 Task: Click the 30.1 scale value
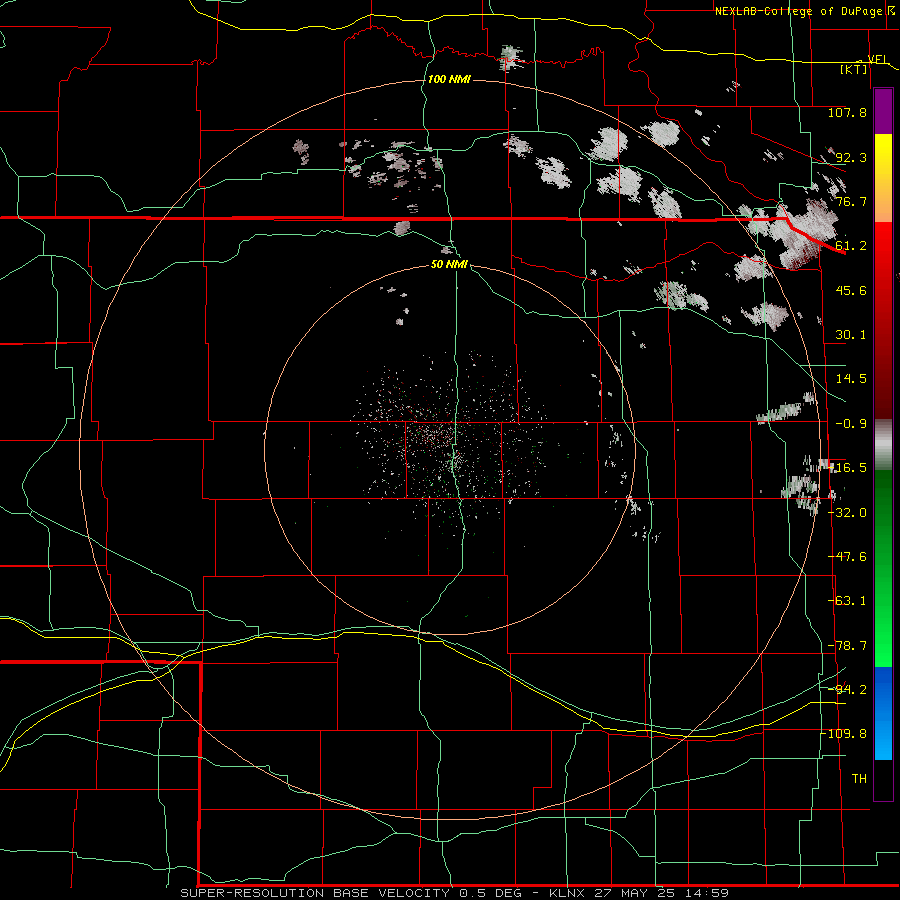pyautogui.click(x=851, y=335)
